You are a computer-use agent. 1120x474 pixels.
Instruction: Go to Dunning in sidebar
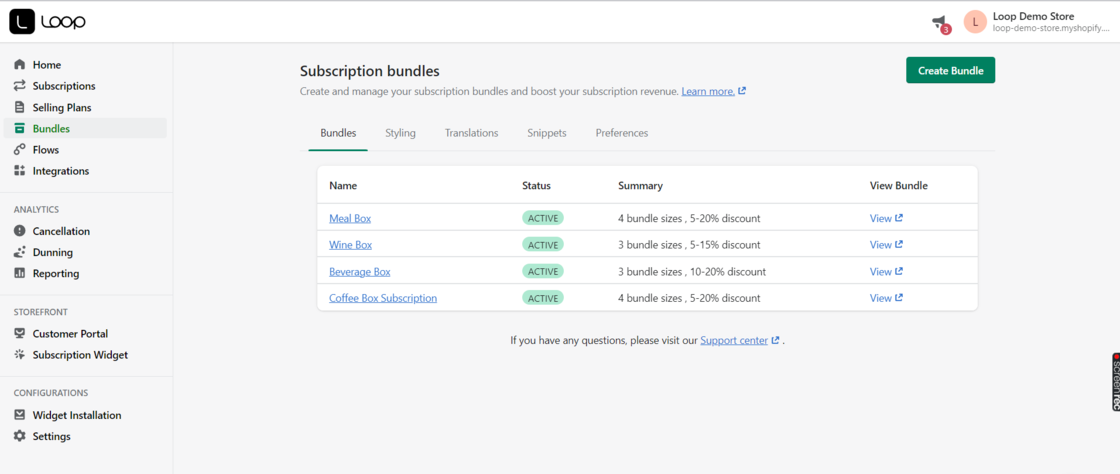52,252
